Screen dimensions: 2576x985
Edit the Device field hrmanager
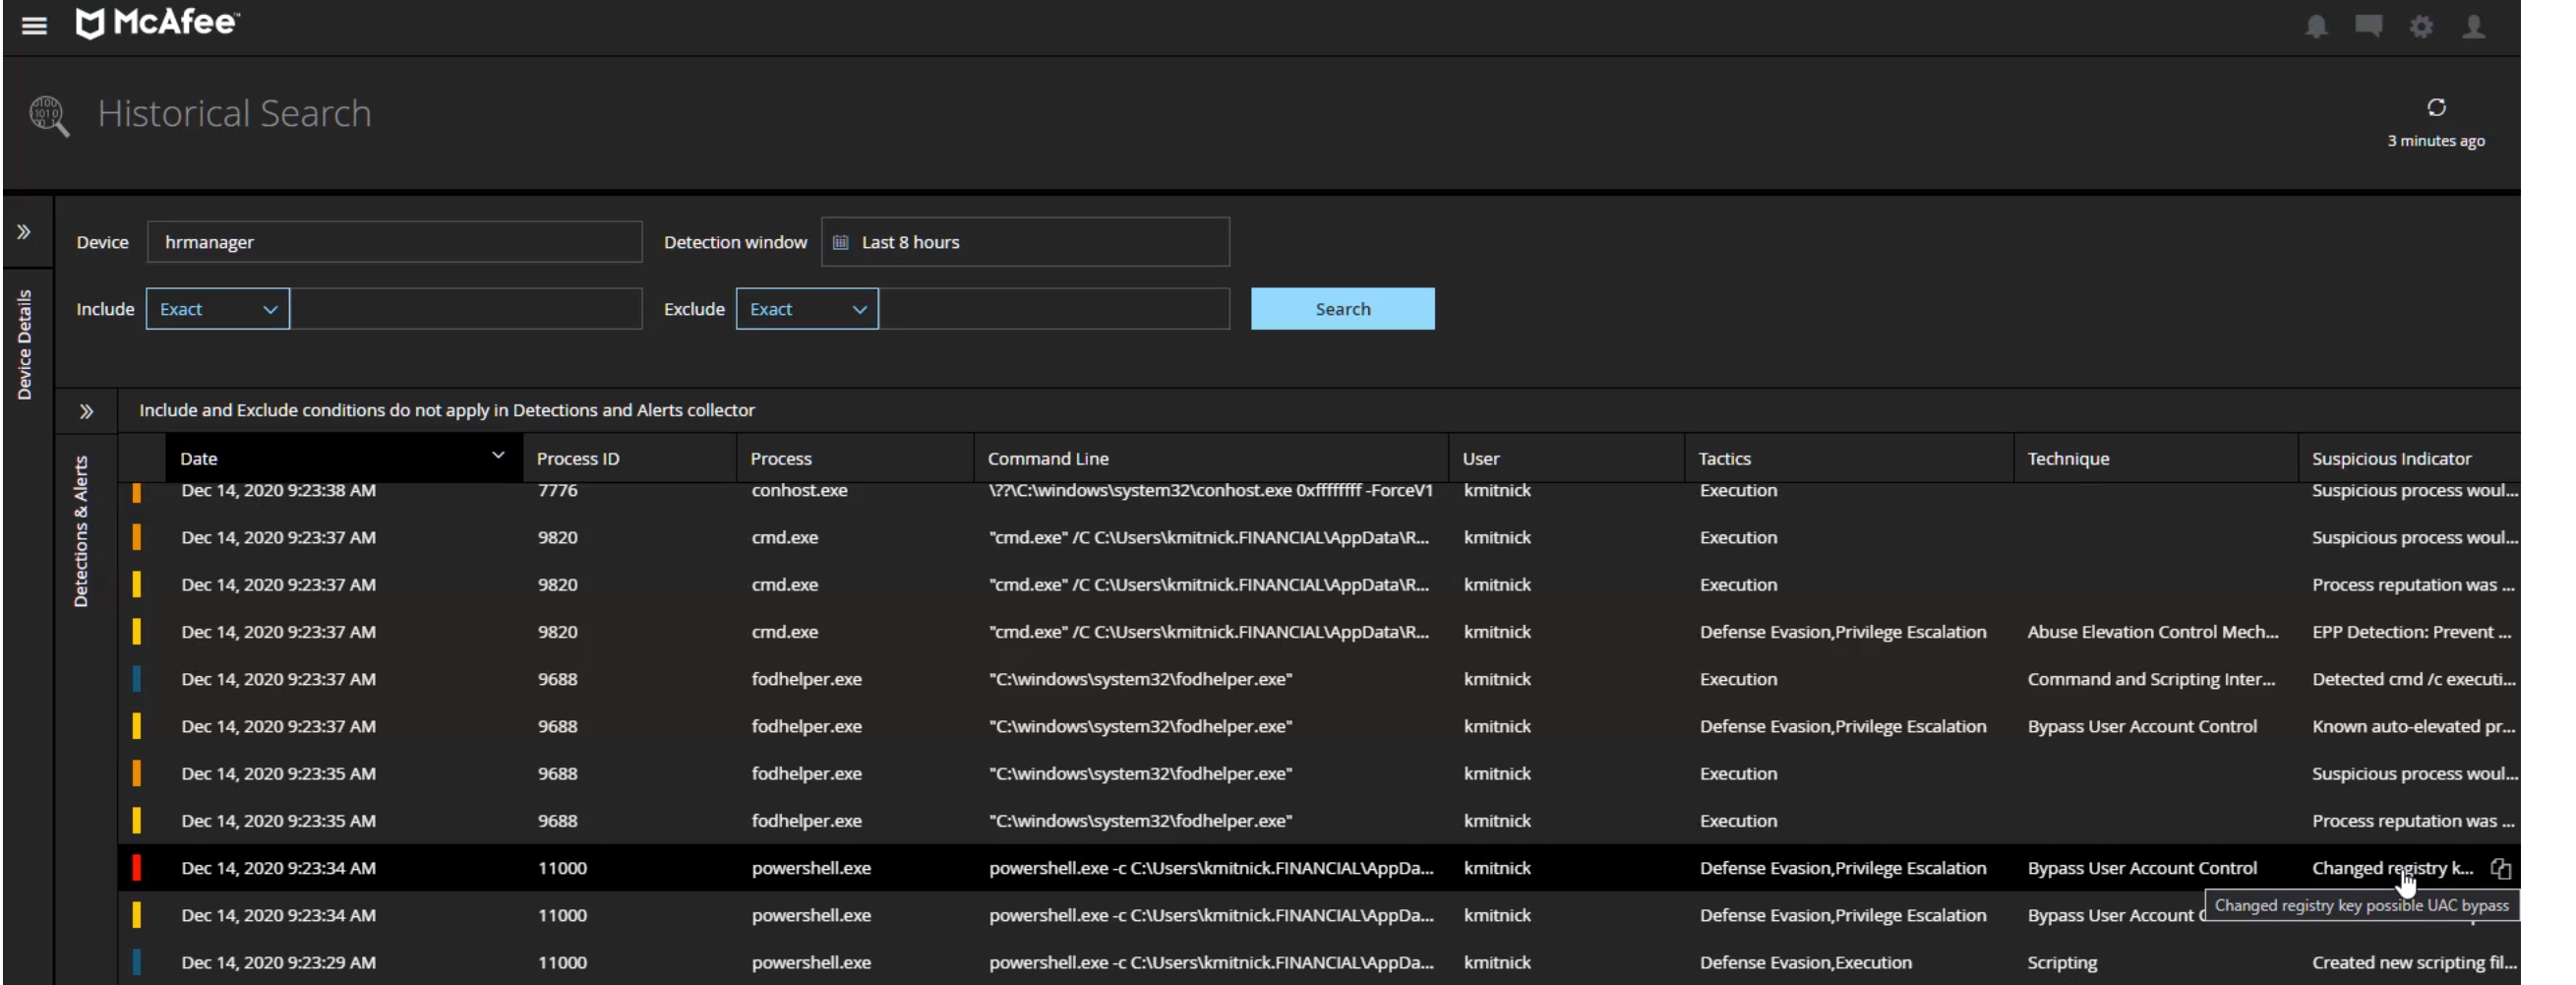coord(394,242)
